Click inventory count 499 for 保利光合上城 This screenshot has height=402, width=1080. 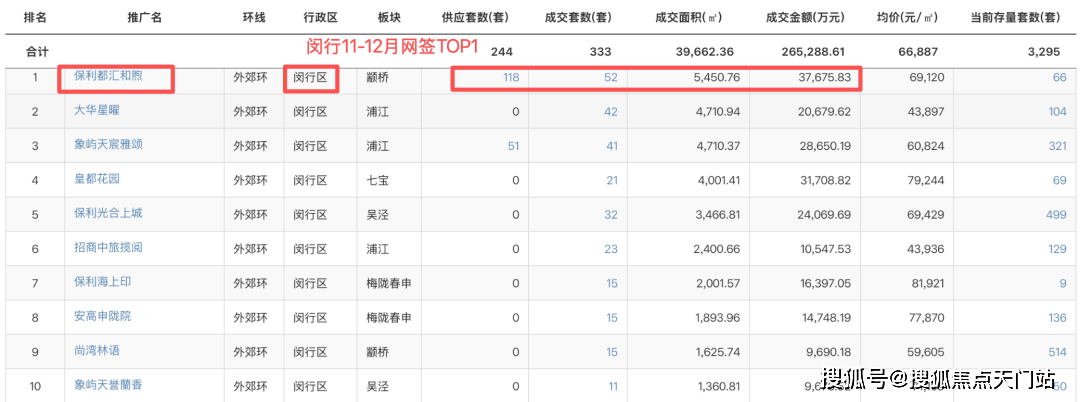(x=1056, y=215)
